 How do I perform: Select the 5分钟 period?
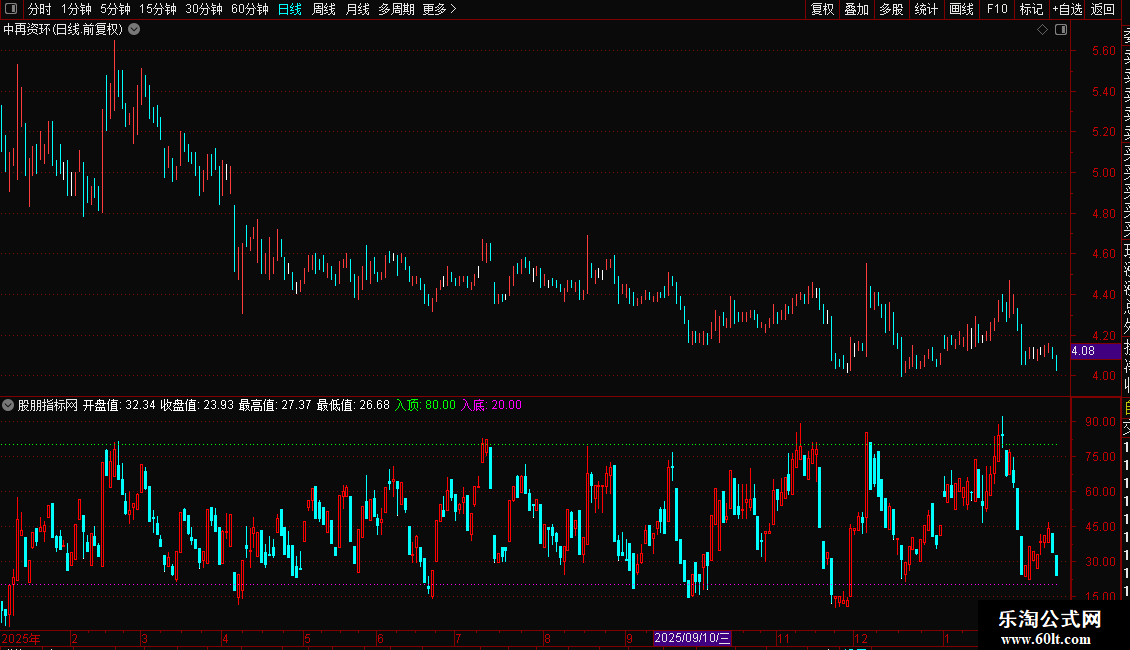115,9
